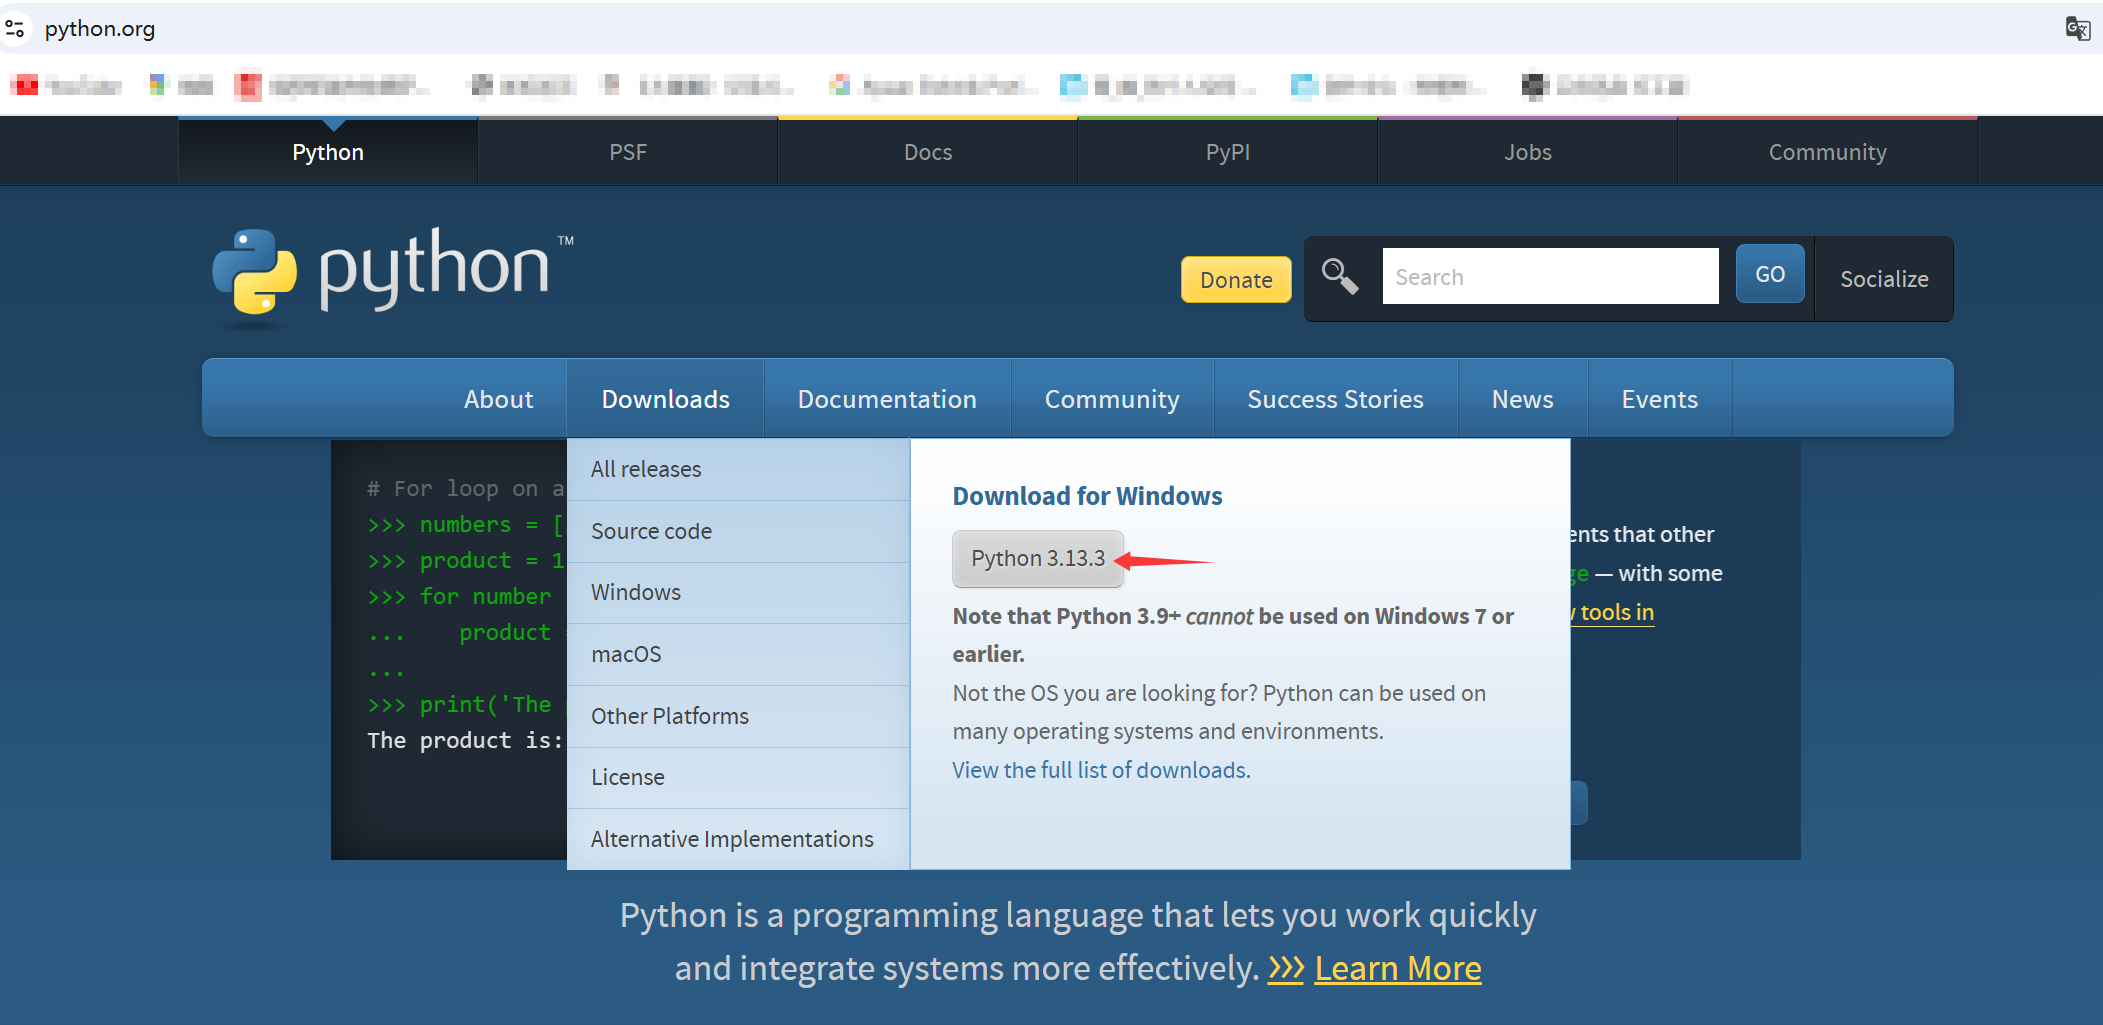Select Alternative Implementations in Downloads submenu
This screenshot has height=1025, width=2103.
pos(738,839)
